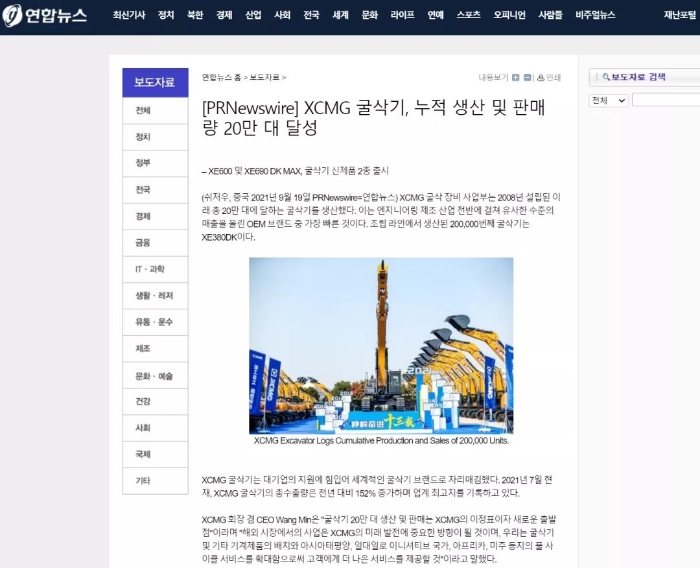Select 전국 in the sidebar list
700x568 pixels.
(155, 190)
